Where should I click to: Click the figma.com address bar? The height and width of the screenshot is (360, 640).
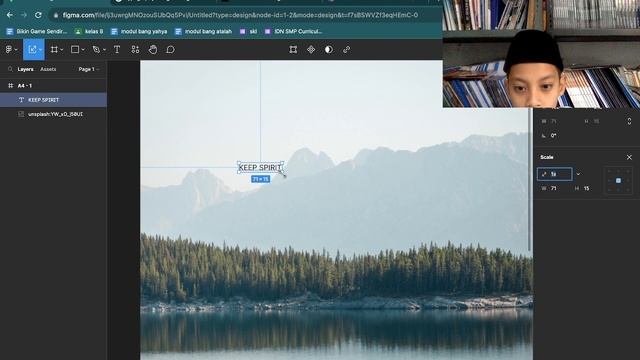[x=240, y=15]
